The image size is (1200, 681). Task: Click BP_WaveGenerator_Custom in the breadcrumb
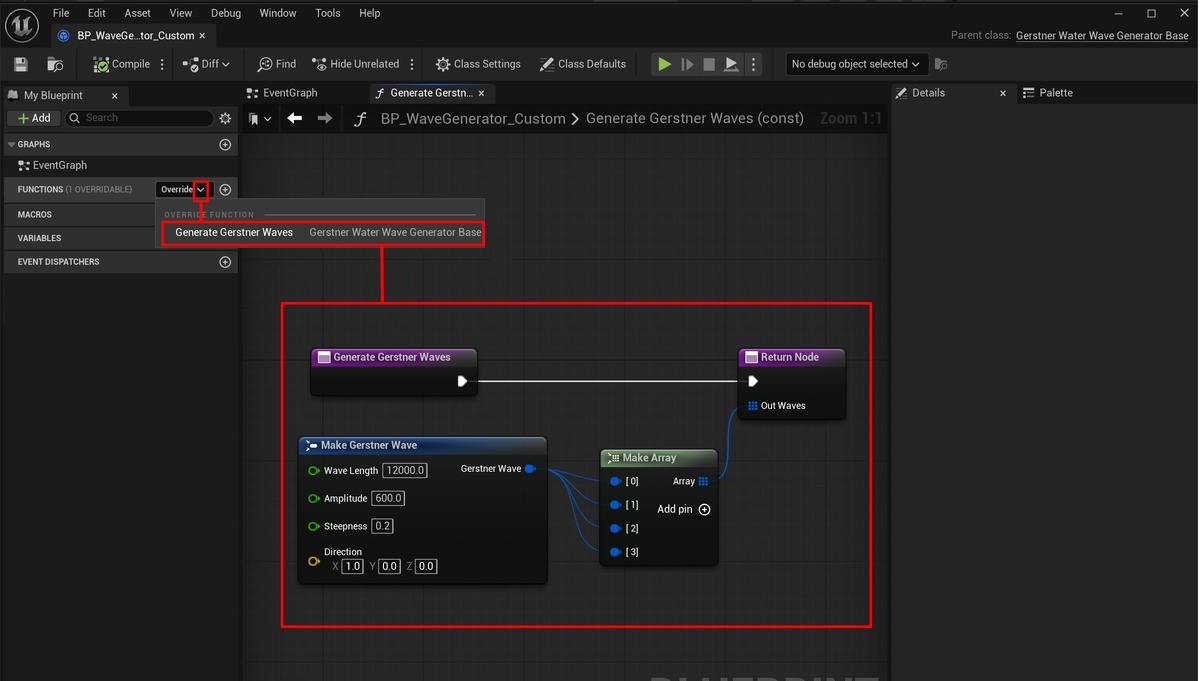(473, 118)
